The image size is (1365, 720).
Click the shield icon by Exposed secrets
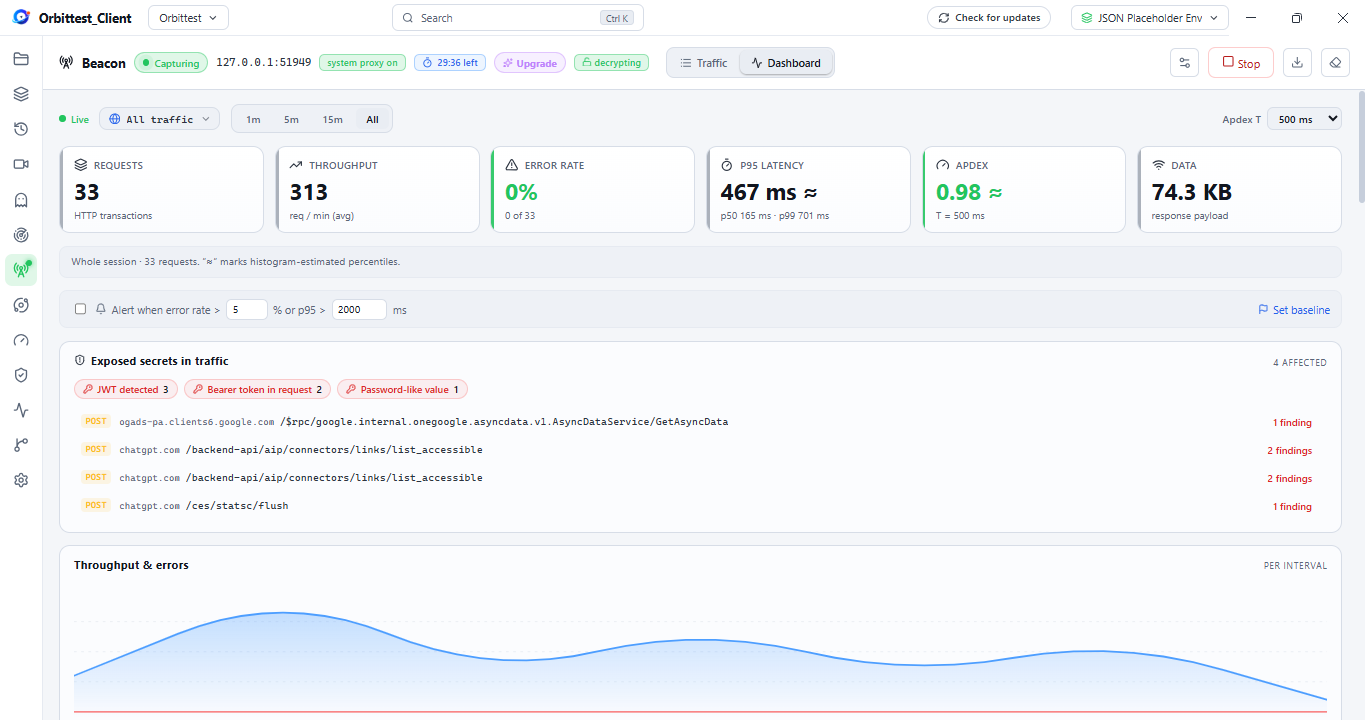point(80,361)
